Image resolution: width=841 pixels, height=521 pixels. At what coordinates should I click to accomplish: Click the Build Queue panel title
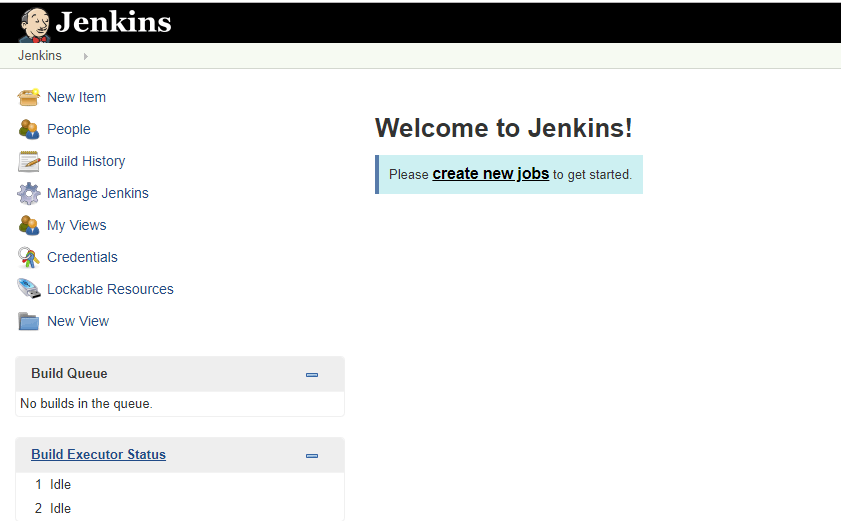69,373
